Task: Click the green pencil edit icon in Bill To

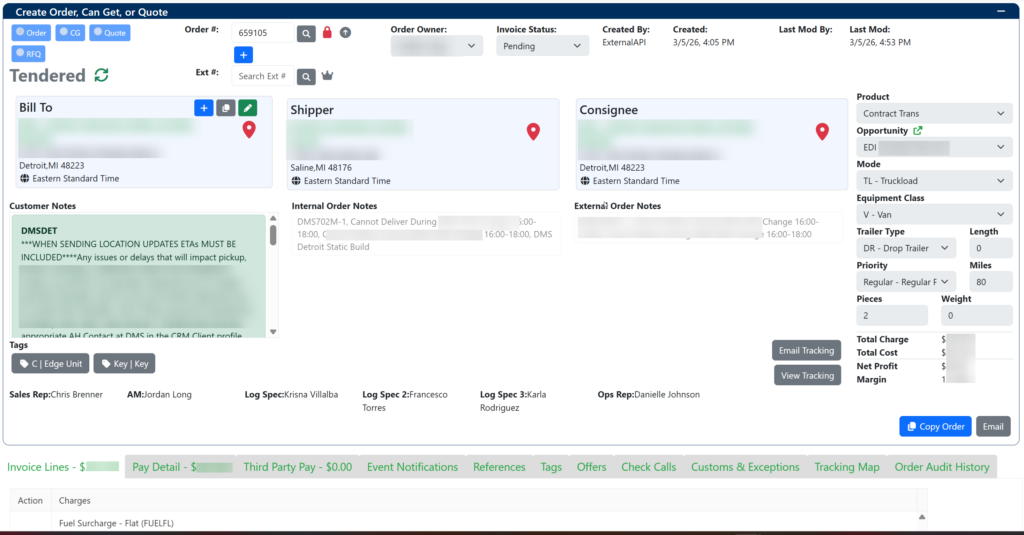Action: (247, 108)
